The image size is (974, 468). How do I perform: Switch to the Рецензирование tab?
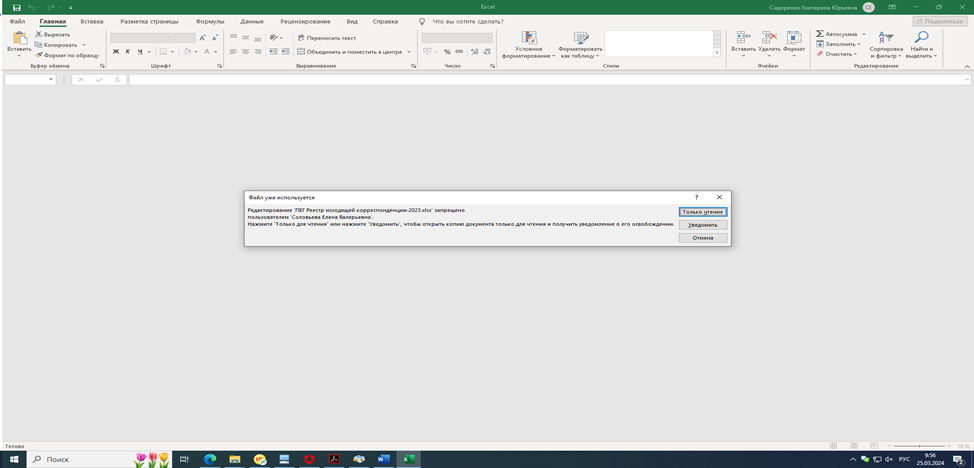pyautogui.click(x=305, y=21)
